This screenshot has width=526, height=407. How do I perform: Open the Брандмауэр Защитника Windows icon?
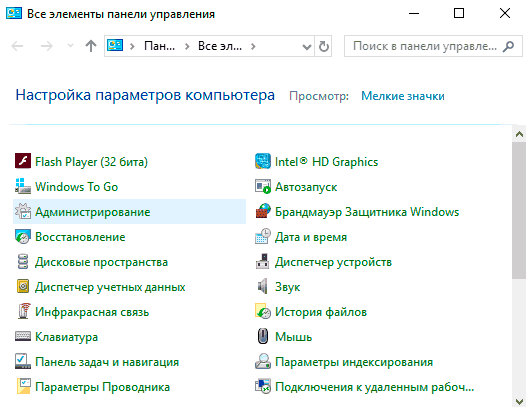(x=263, y=211)
